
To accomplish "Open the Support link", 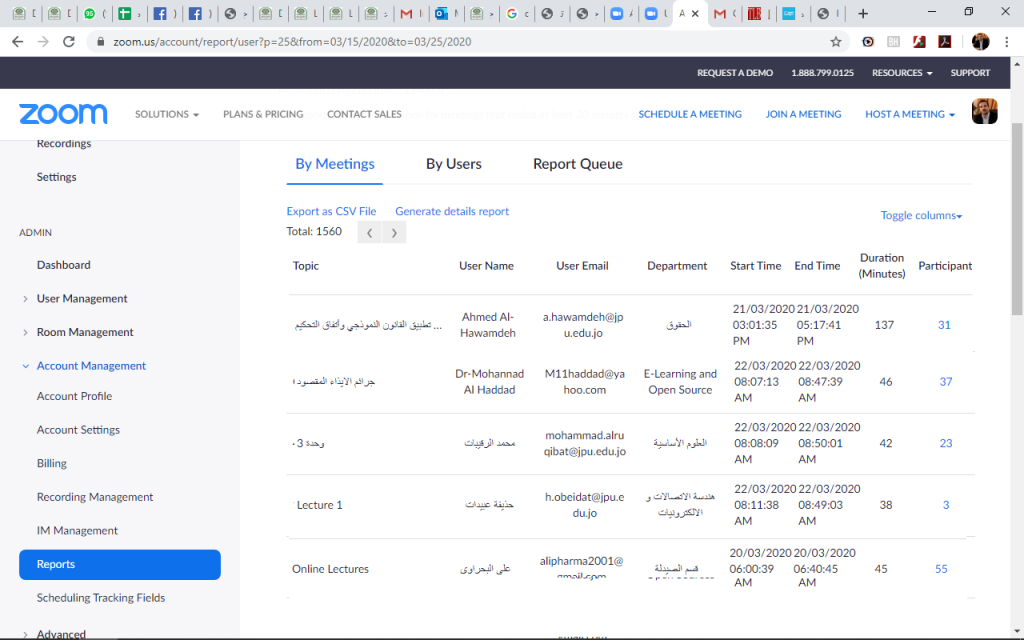I will coord(970,73).
